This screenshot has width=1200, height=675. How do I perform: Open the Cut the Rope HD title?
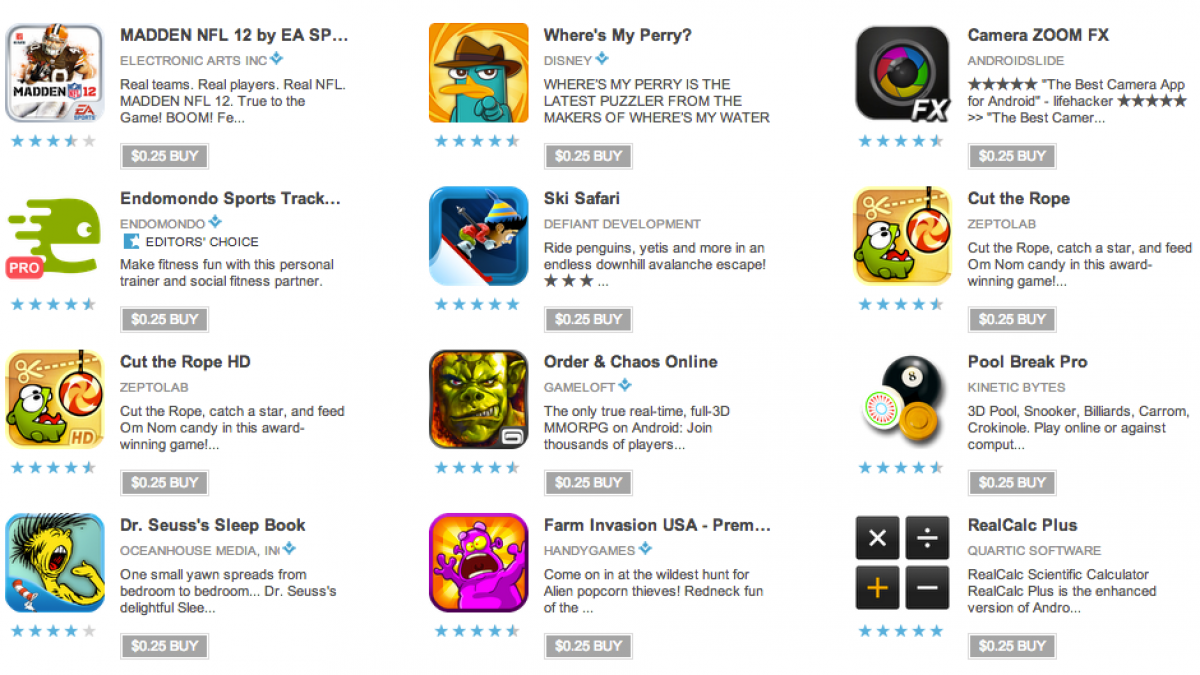(185, 362)
